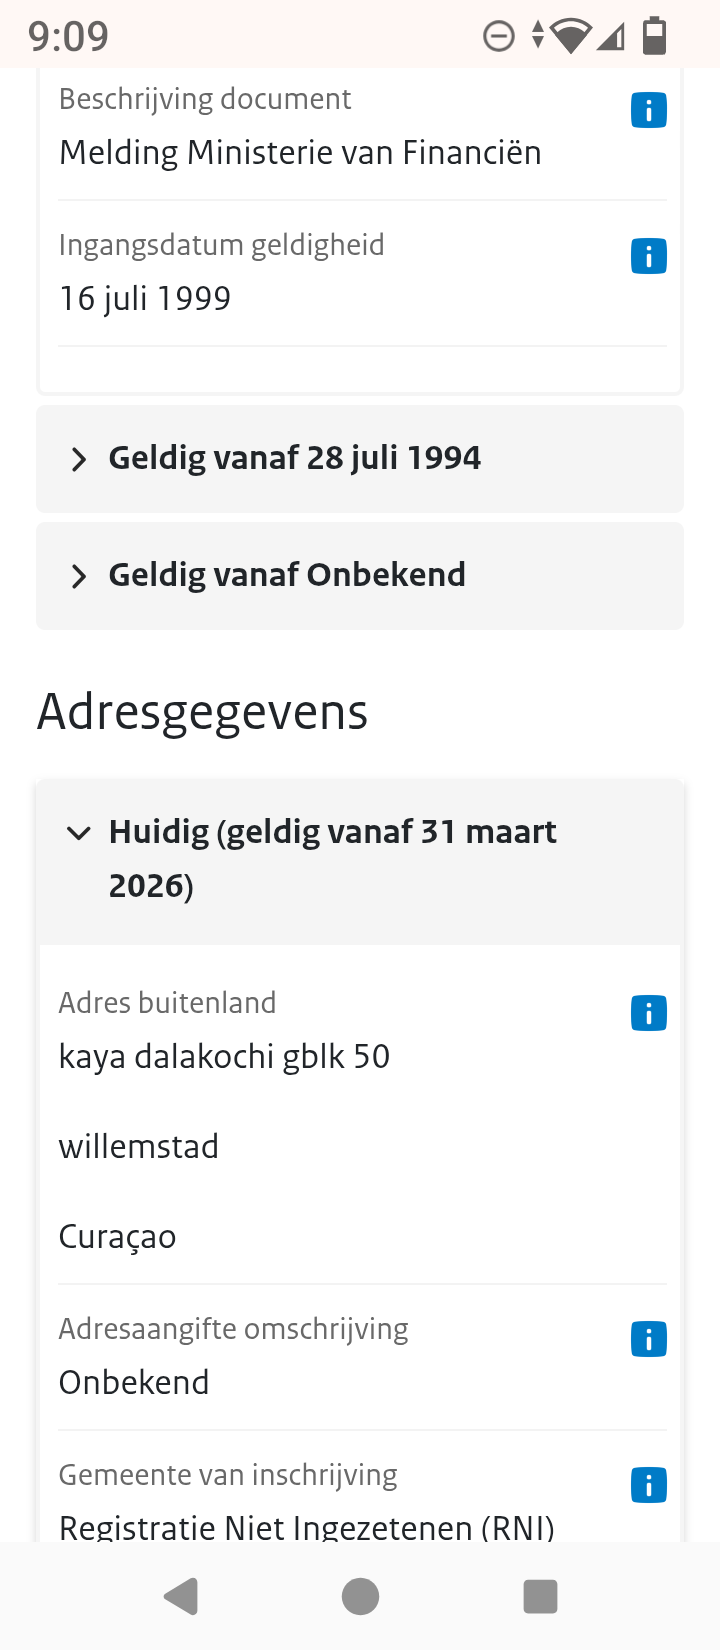The width and height of the screenshot is (720, 1650).
Task: Click chevron next to Geldig vanaf 28 juli 1994
Action: tap(79, 460)
